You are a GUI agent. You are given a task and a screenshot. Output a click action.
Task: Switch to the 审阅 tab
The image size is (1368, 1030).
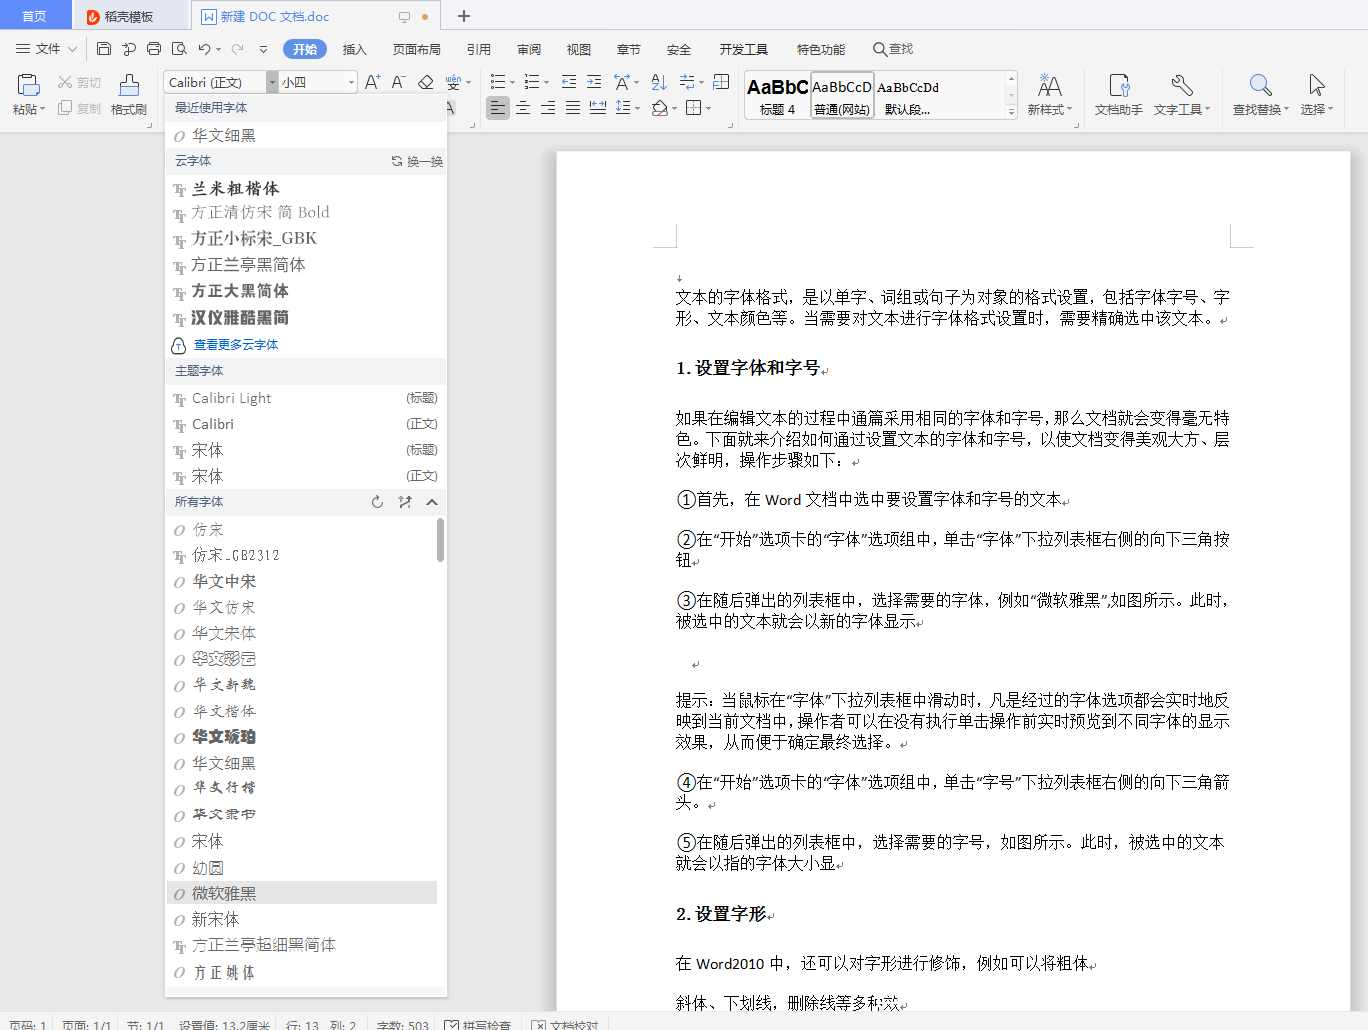pyautogui.click(x=529, y=49)
